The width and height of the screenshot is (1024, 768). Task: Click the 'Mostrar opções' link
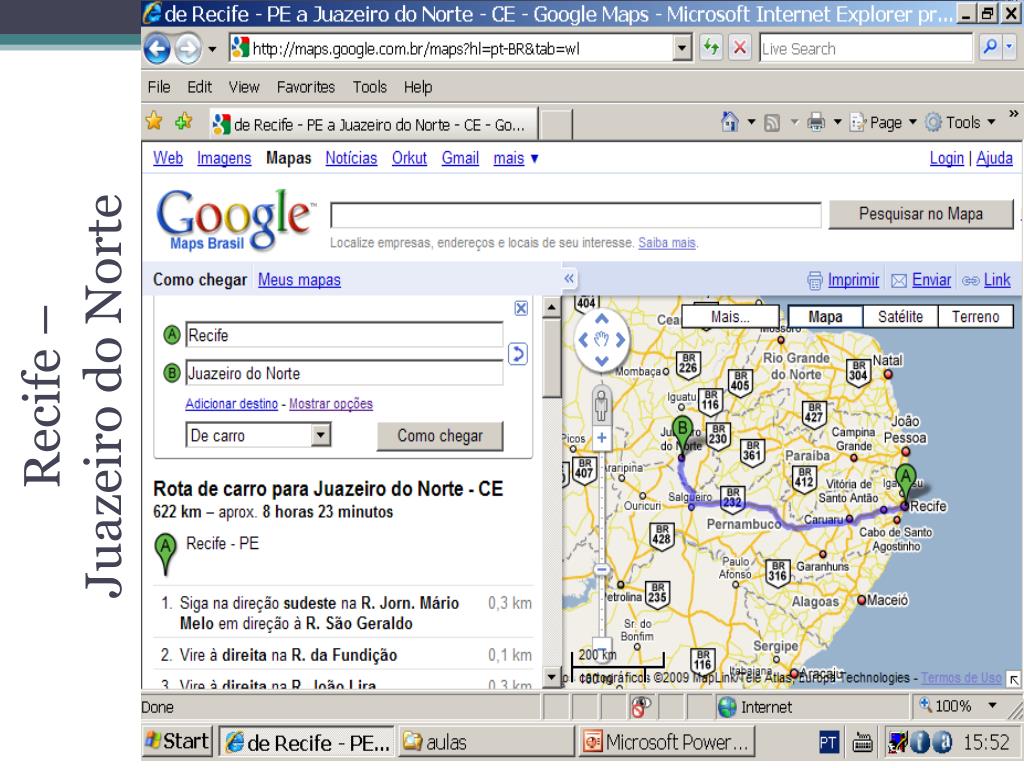[331, 404]
